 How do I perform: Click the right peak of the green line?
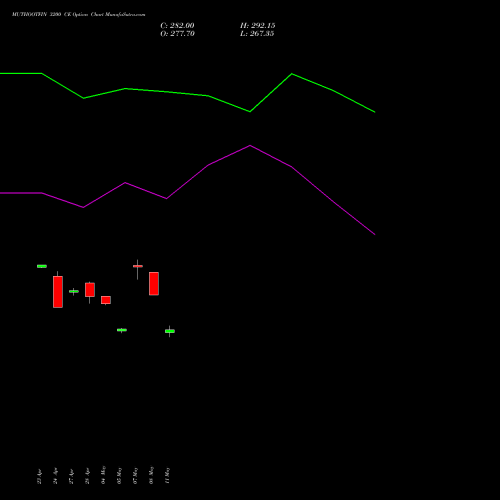pos(292,74)
